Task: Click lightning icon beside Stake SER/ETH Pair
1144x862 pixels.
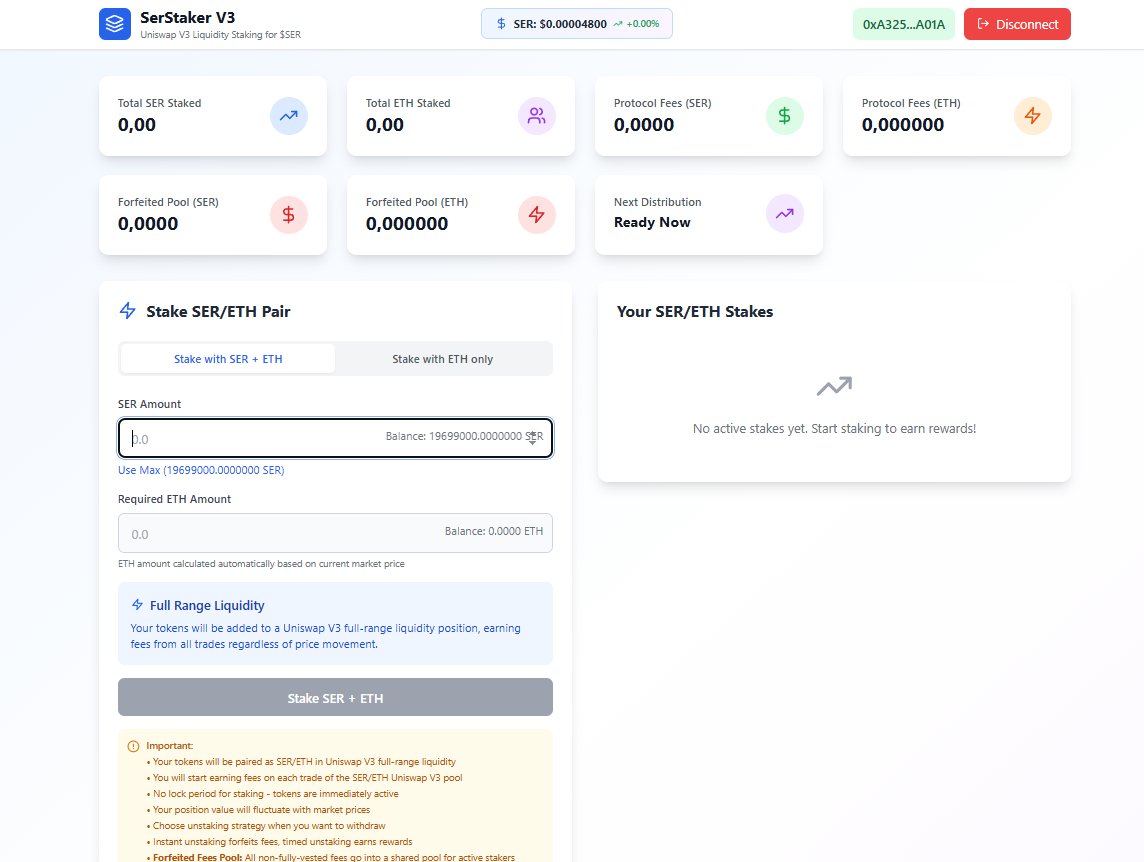Action: tap(128, 311)
